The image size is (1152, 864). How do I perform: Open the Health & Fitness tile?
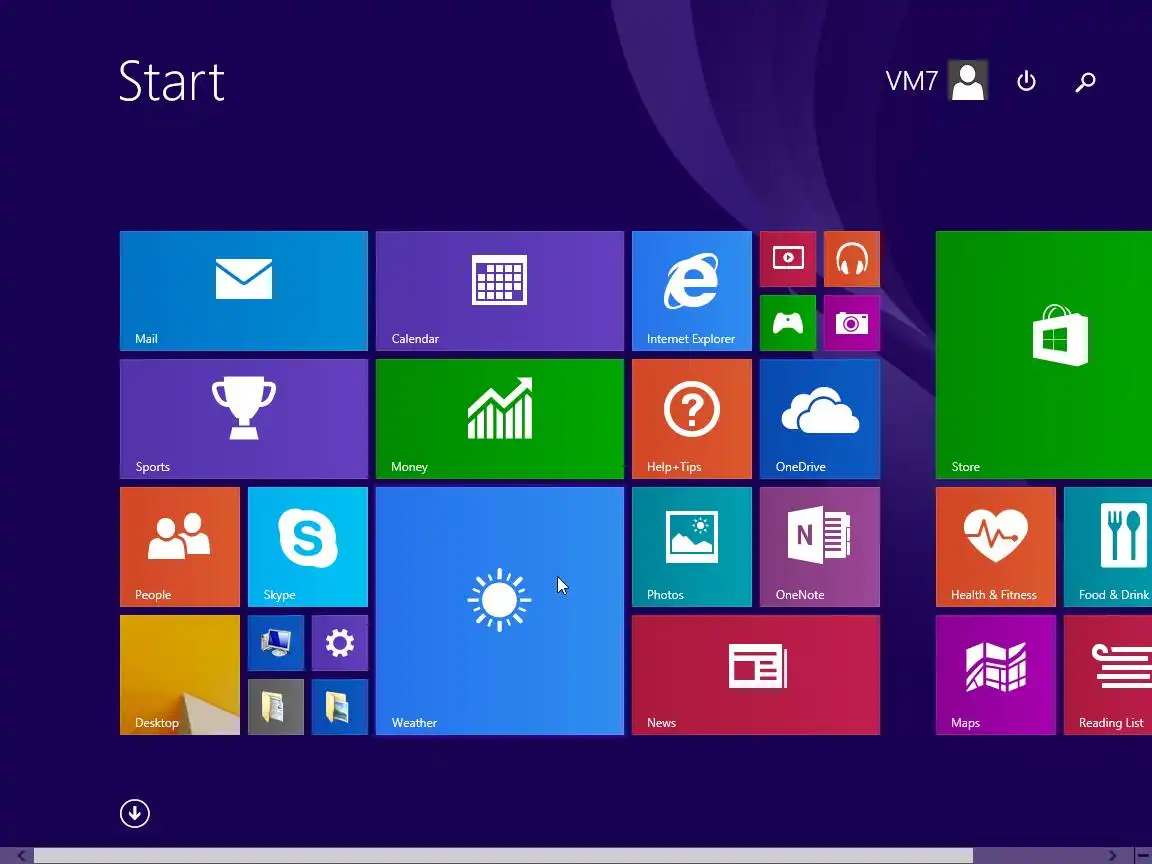click(x=996, y=547)
